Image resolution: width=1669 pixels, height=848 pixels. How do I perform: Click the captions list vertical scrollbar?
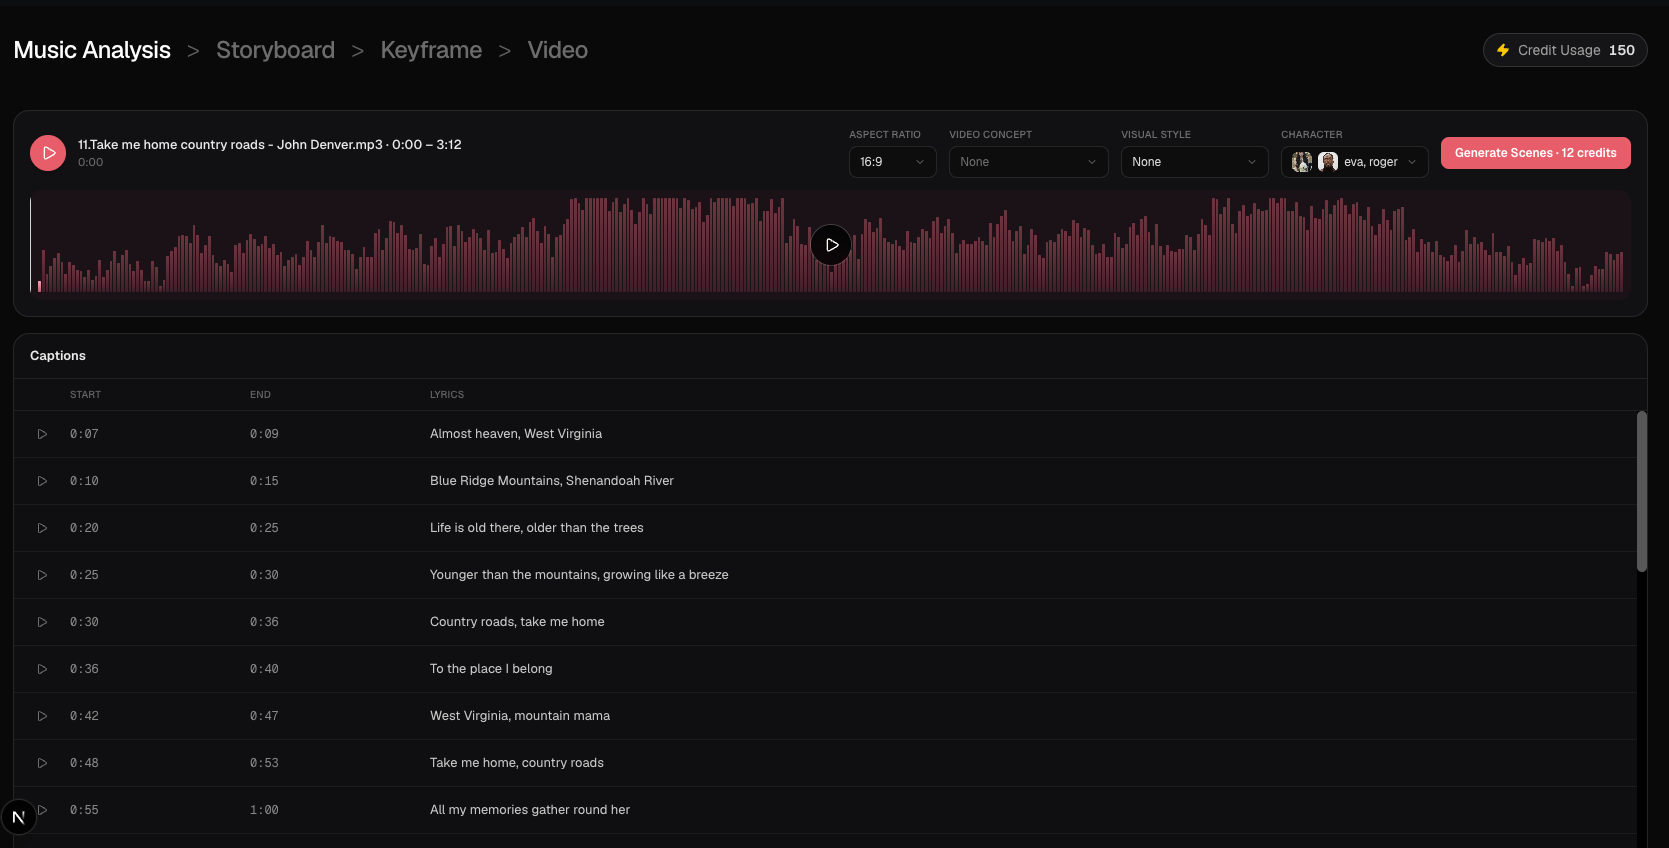pyautogui.click(x=1641, y=491)
